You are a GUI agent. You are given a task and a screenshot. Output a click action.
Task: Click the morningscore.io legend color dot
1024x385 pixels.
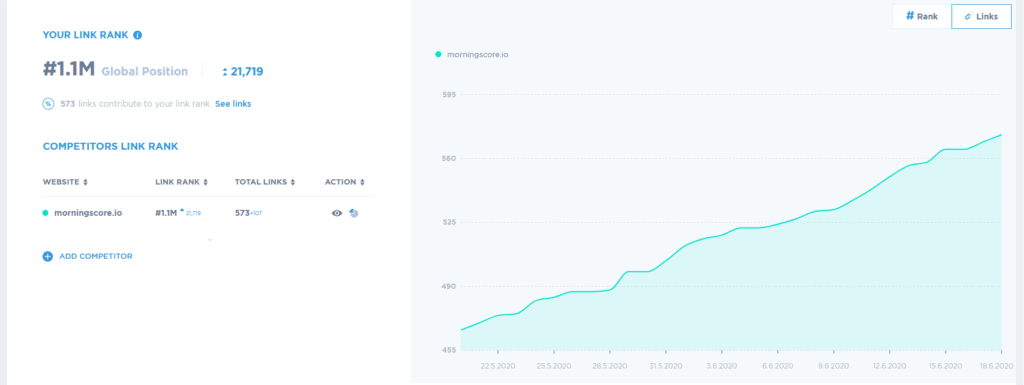pos(438,55)
